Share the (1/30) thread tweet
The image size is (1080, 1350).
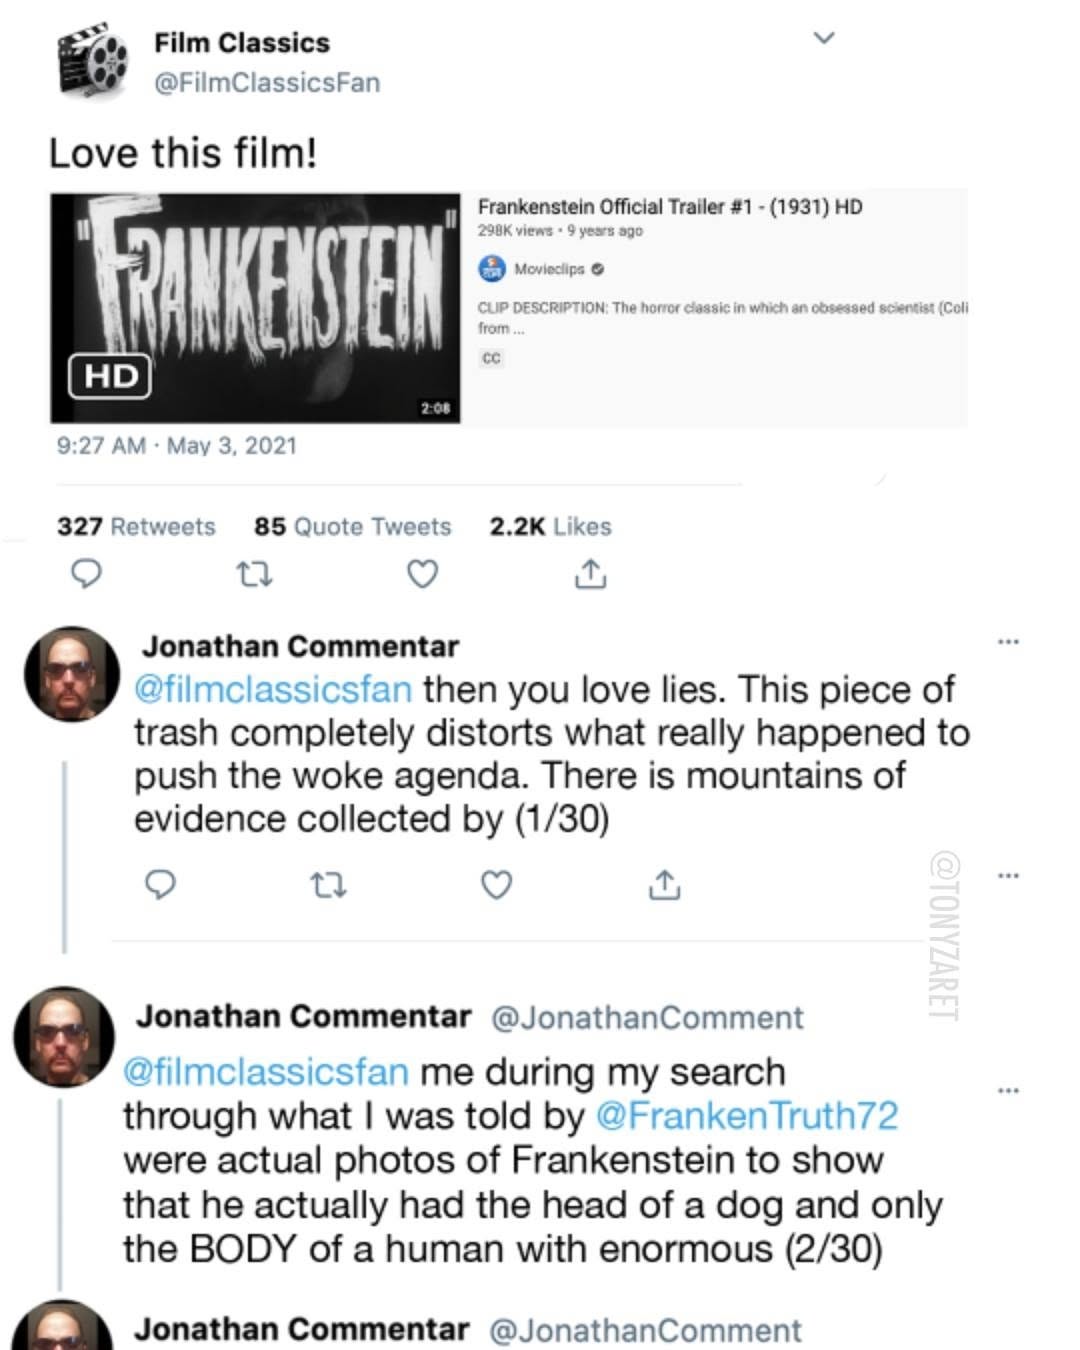point(665,885)
